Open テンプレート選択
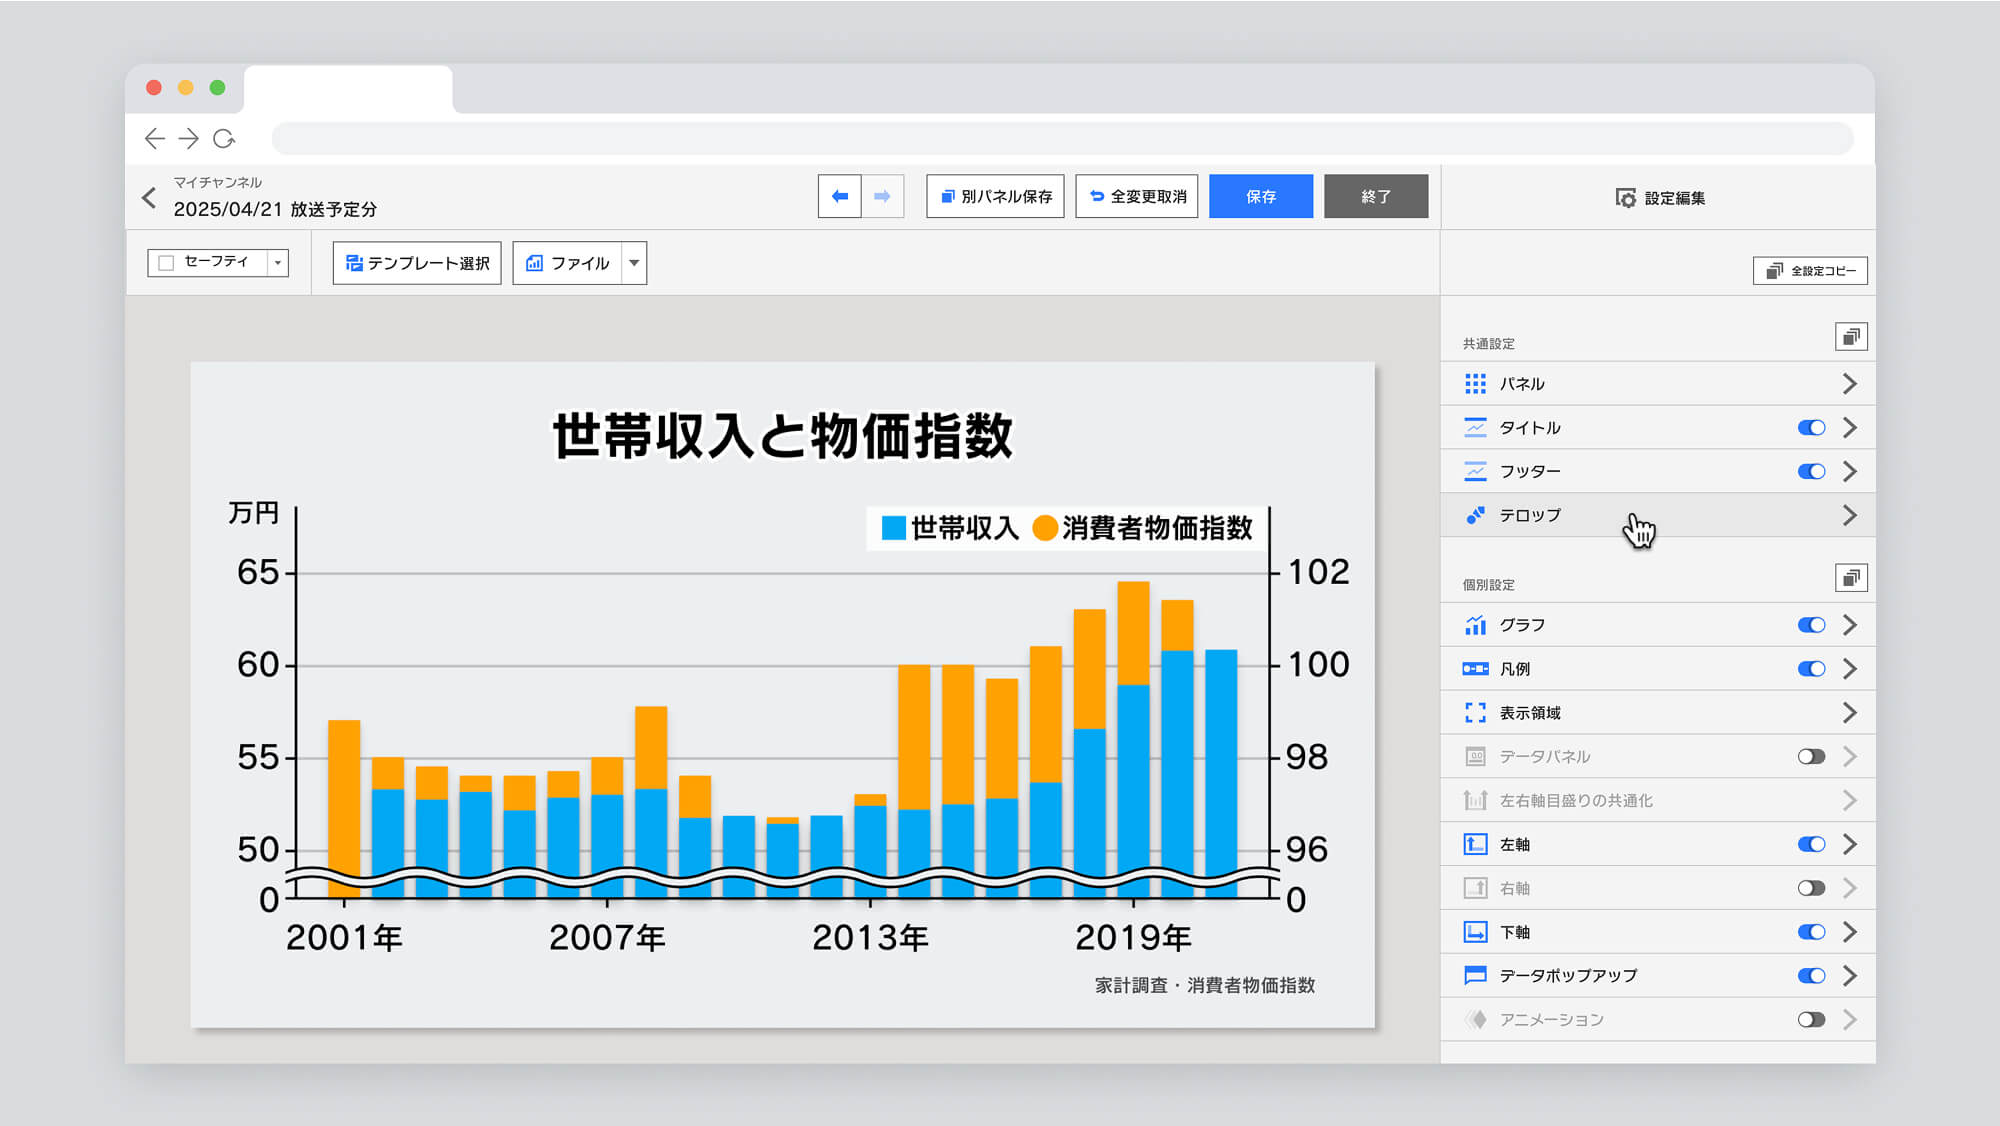2000x1126 pixels. click(x=417, y=263)
